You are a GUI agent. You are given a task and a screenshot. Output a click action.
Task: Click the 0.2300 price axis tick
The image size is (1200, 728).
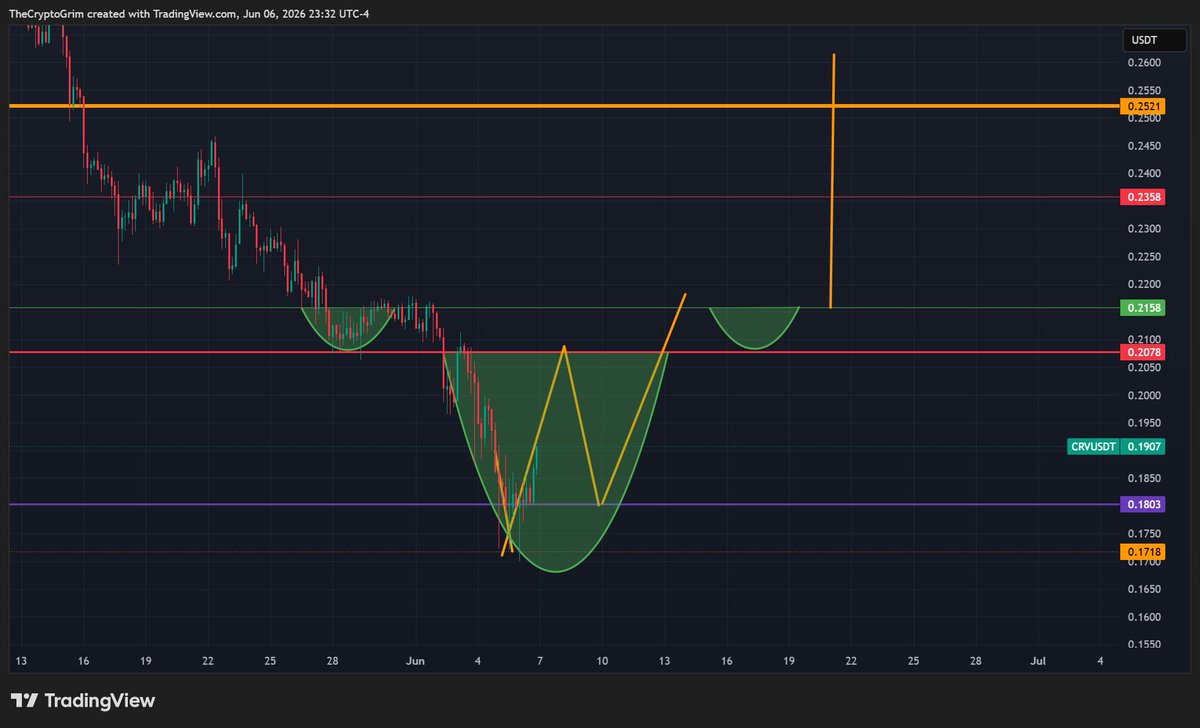[x=1144, y=229]
